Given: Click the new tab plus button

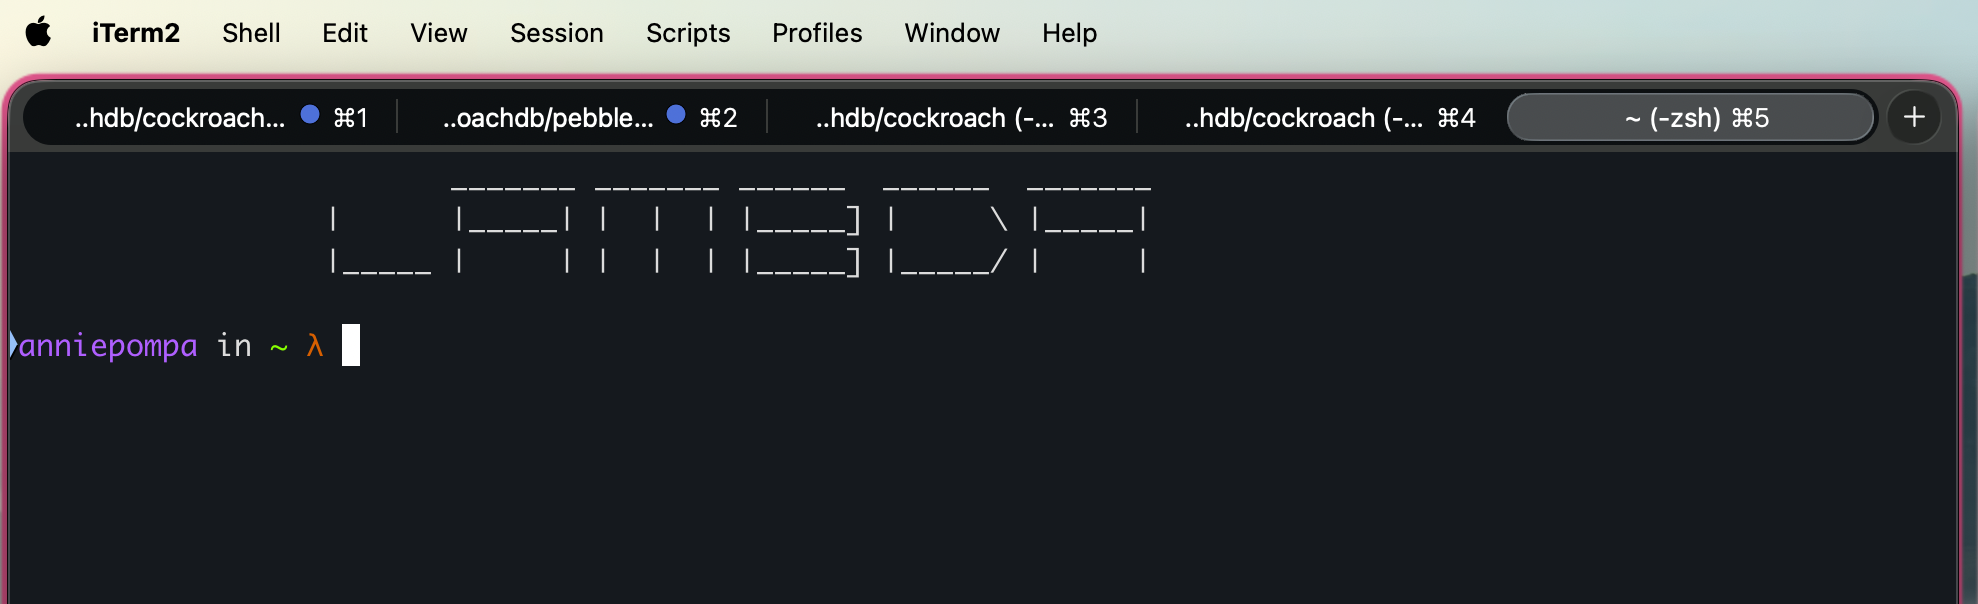Looking at the screenshot, I should 1914,117.
